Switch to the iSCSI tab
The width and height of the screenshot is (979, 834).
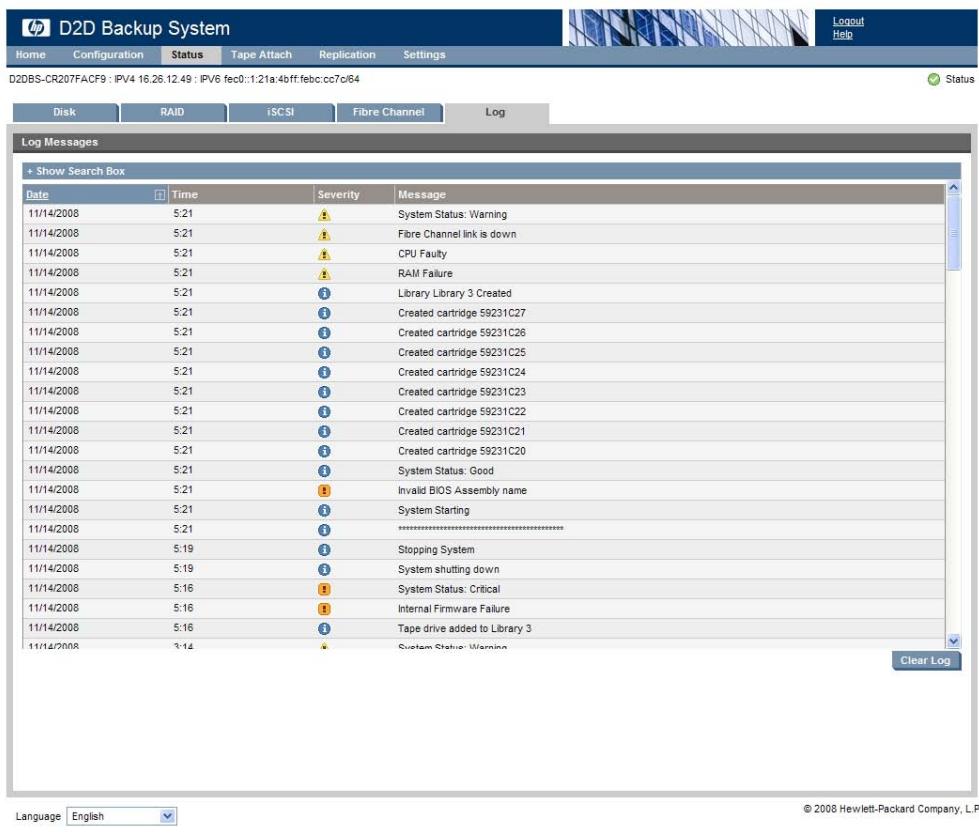280,112
